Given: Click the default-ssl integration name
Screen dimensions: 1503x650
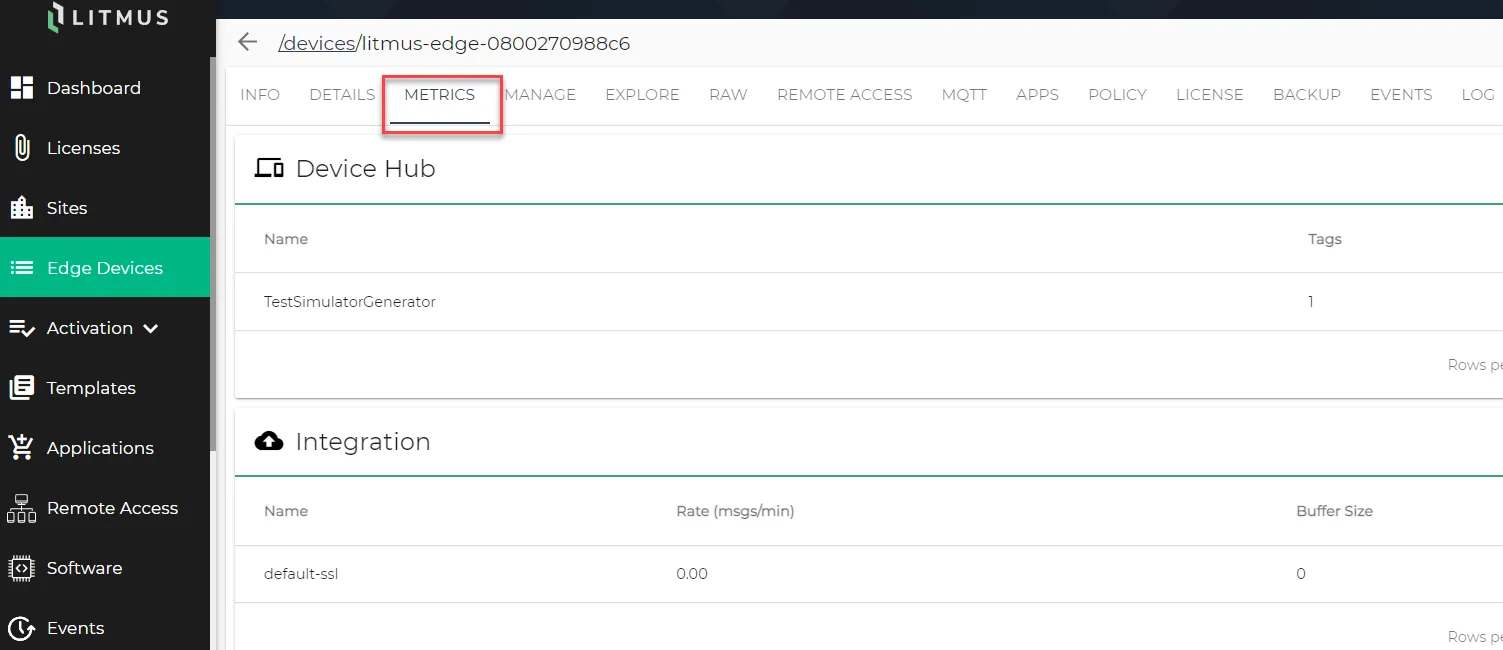Looking at the screenshot, I should (301, 574).
